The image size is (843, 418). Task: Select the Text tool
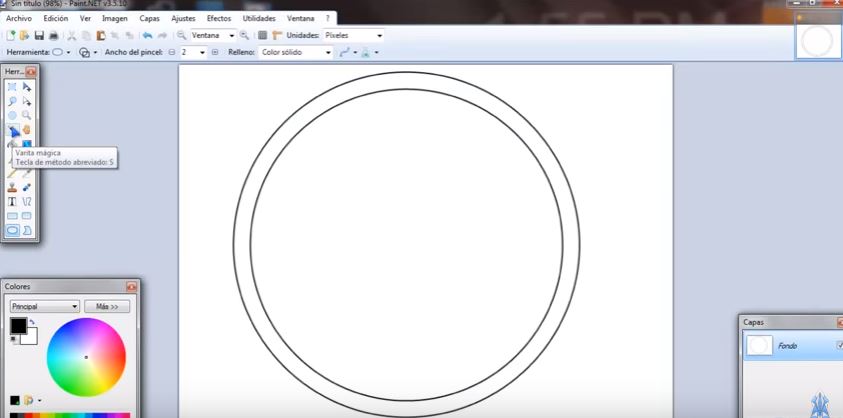pyautogui.click(x=12, y=201)
